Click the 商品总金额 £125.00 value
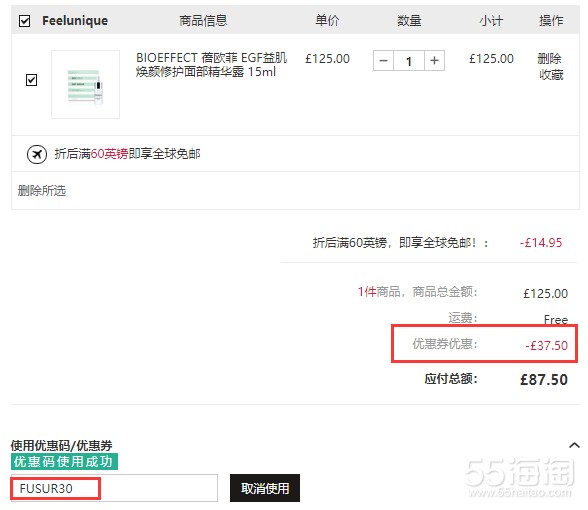The image size is (588, 510). (546, 293)
